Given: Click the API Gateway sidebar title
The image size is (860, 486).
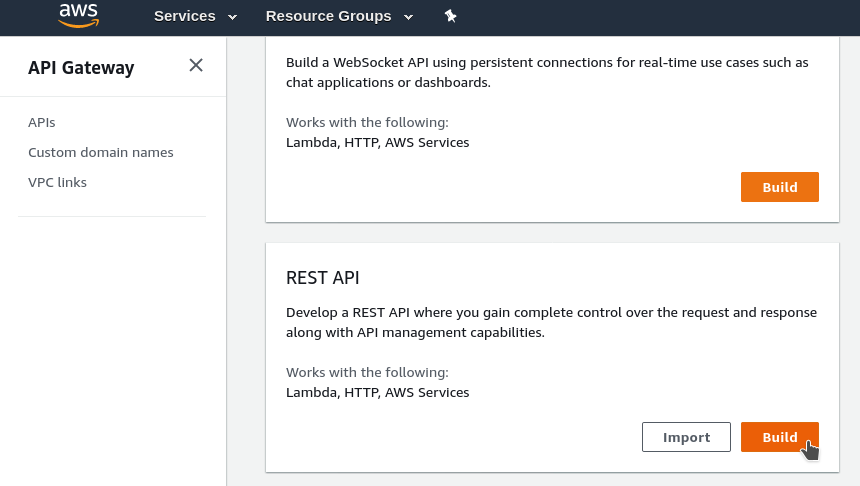Looking at the screenshot, I should pos(81,67).
